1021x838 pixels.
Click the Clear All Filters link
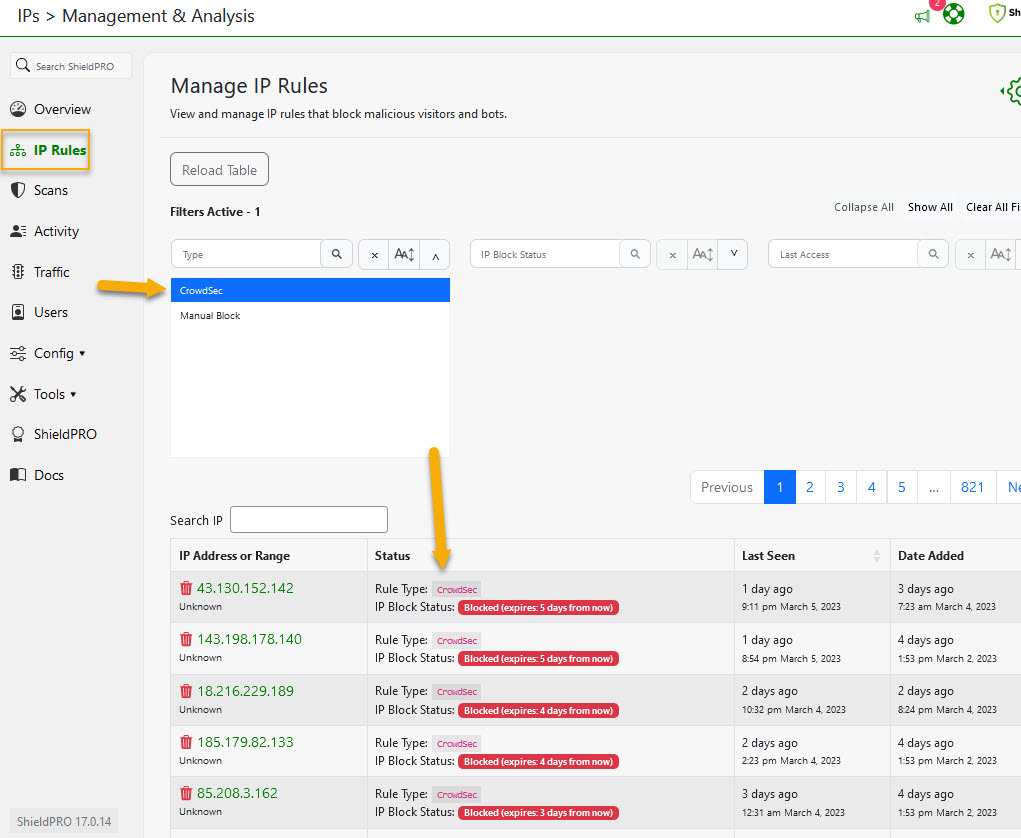992,207
